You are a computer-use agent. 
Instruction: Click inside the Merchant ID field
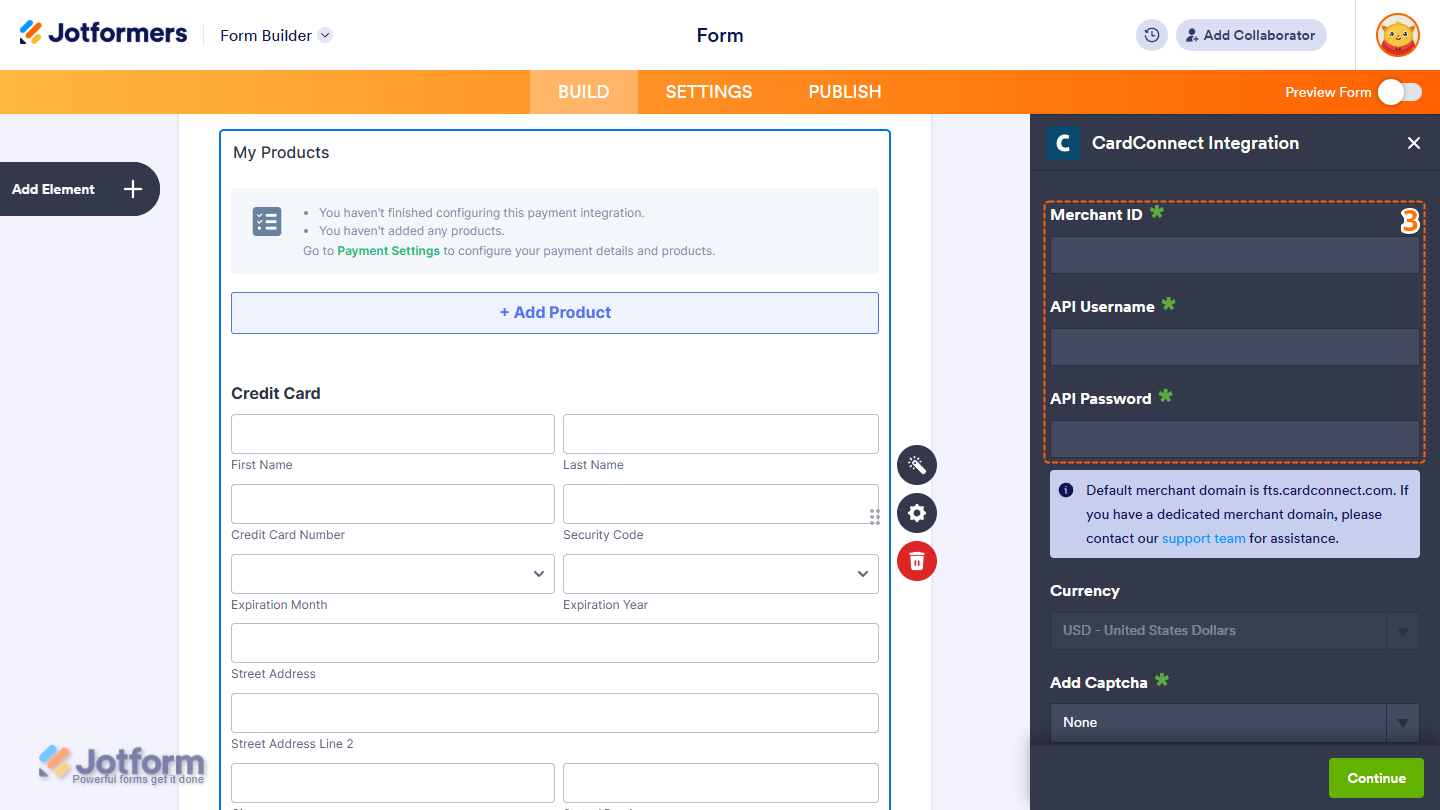click(x=1234, y=255)
